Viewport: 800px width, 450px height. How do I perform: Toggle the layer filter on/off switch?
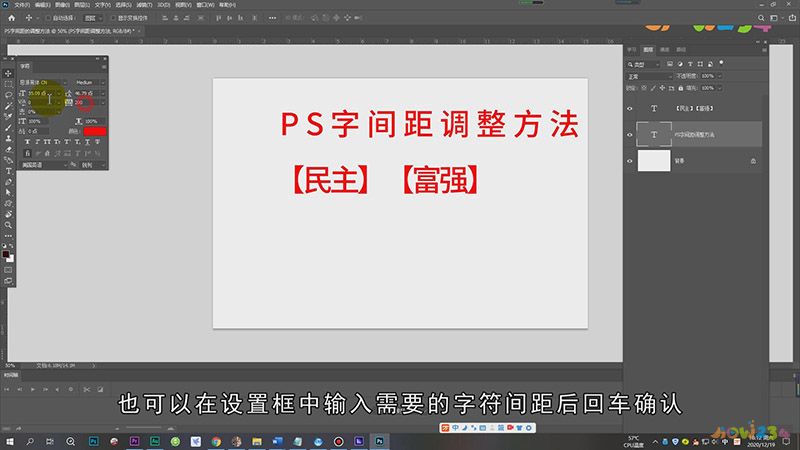tap(721, 63)
